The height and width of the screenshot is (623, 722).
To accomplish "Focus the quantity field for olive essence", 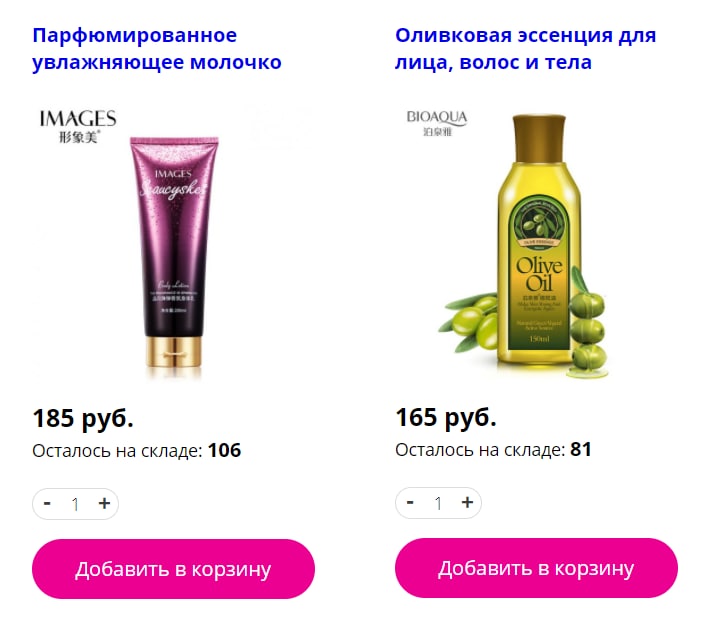I will point(438,503).
